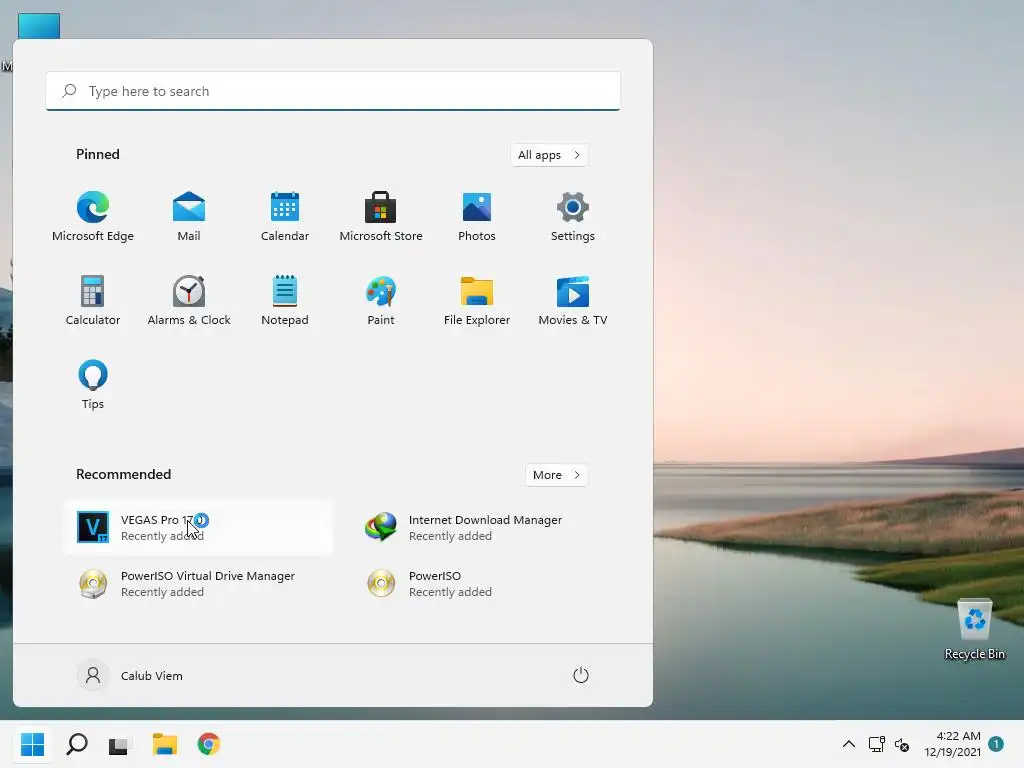Show hidden icons in system tray
The height and width of the screenshot is (768, 1024).
[848, 744]
